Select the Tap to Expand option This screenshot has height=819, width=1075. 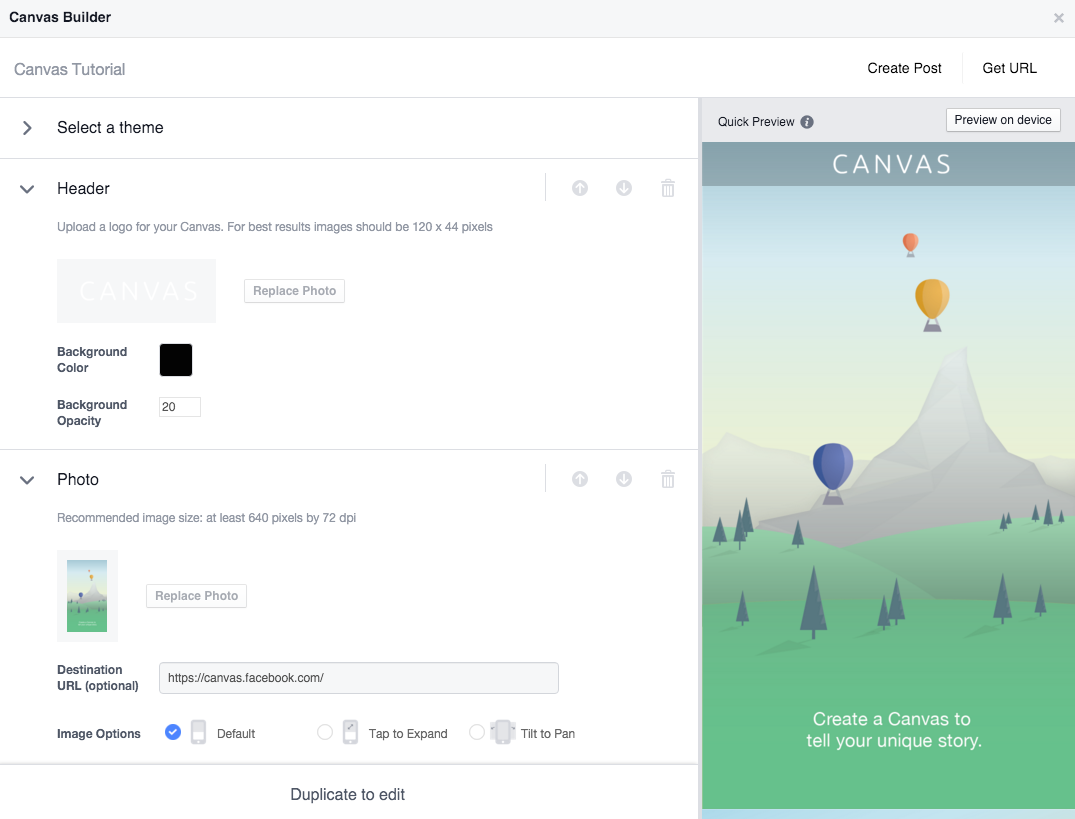tap(325, 732)
